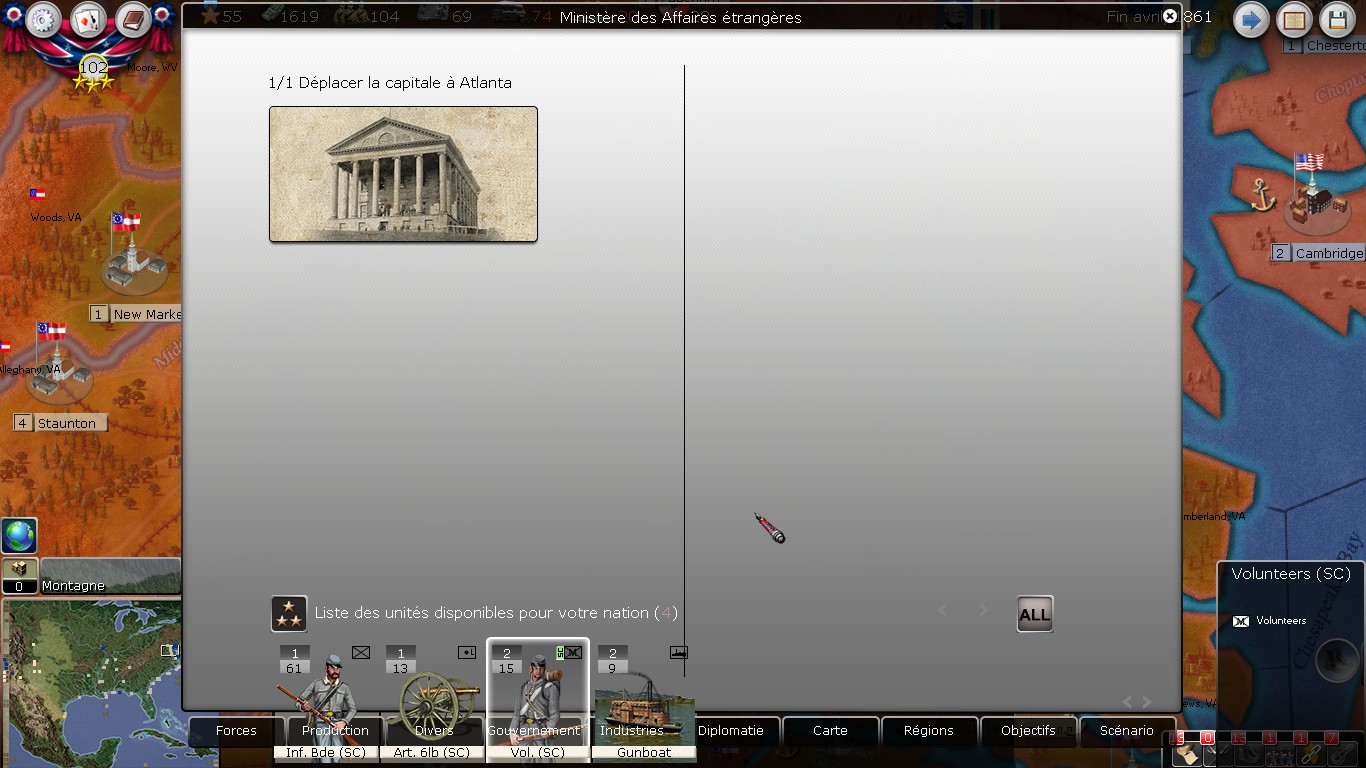Open the game options gear icon
Image resolution: width=1366 pixels, height=768 pixels.
click(42, 20)
